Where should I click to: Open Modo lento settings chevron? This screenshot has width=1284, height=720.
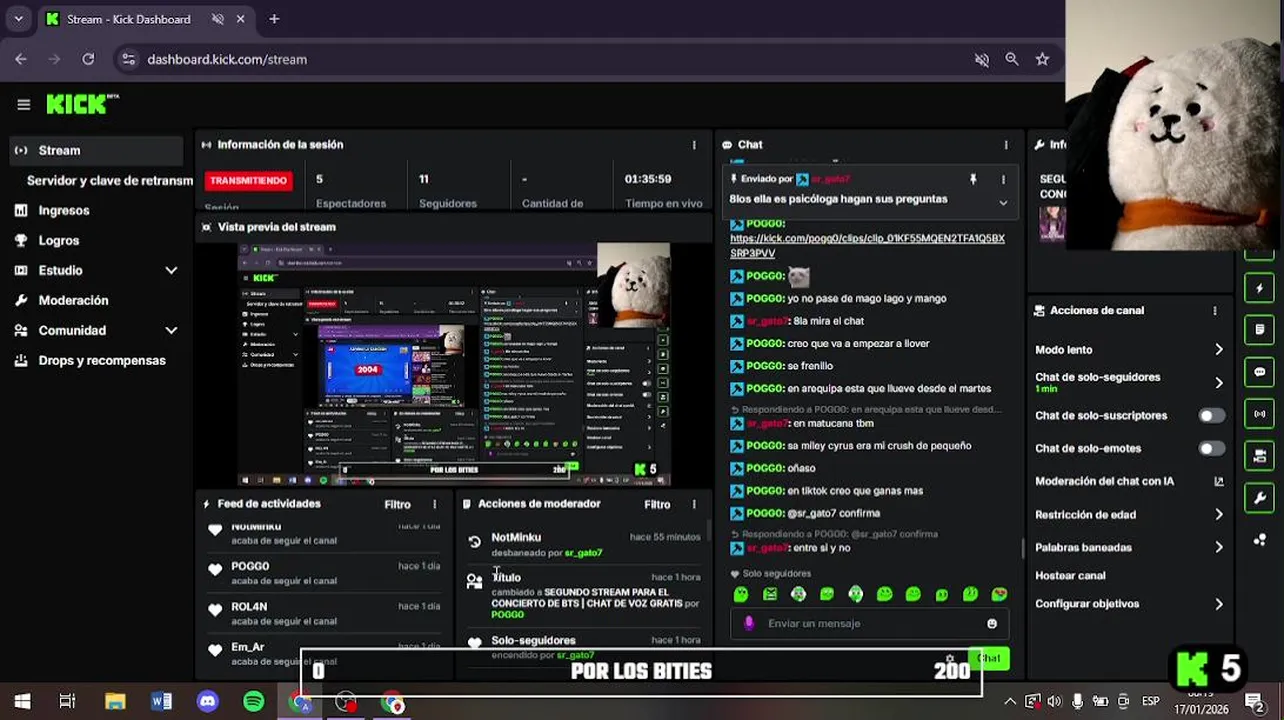point(1219,350)
